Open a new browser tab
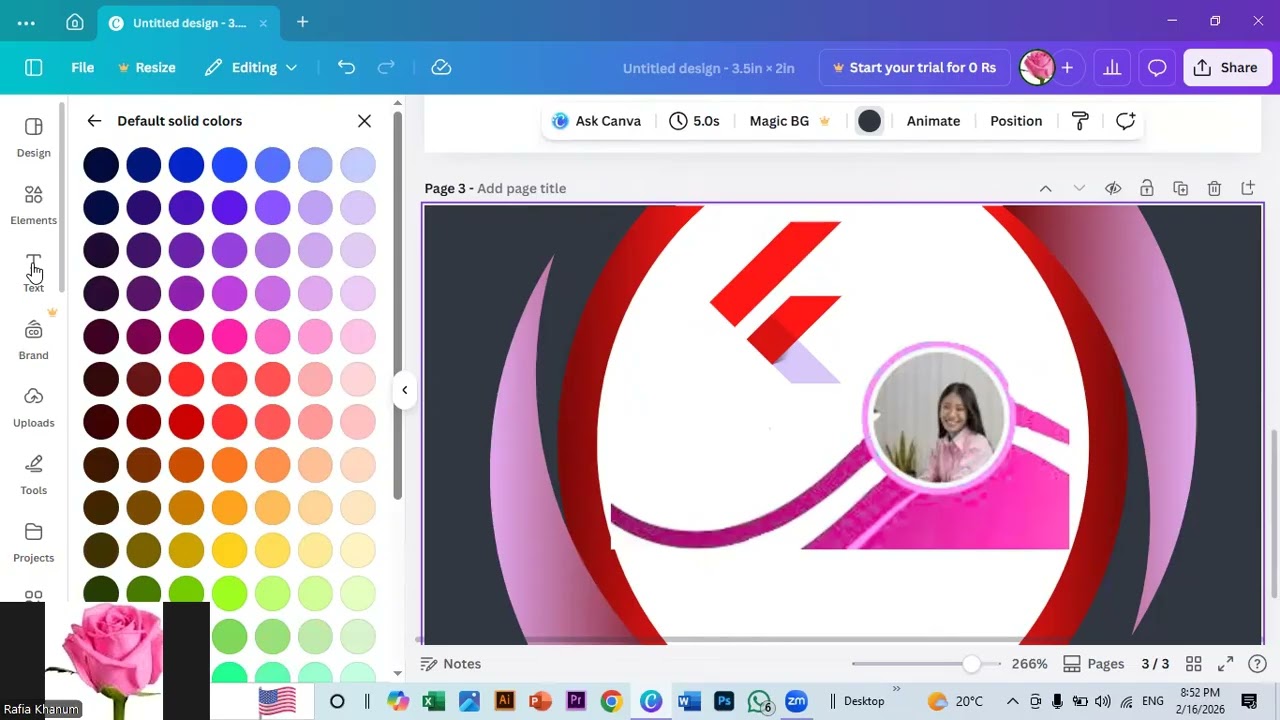 coord(302,22)
